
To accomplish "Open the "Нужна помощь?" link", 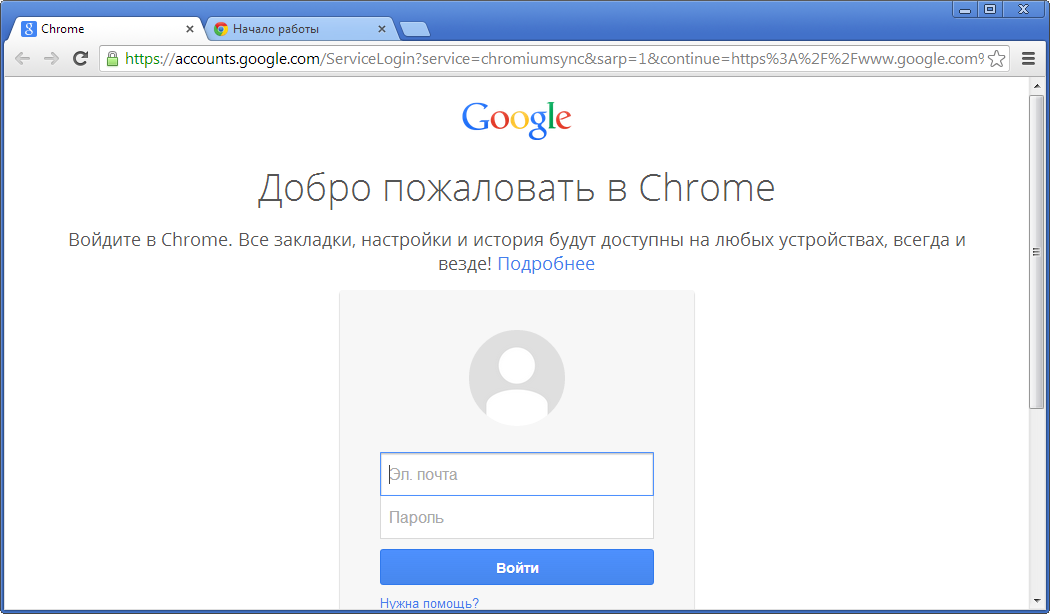I will 429,603.
